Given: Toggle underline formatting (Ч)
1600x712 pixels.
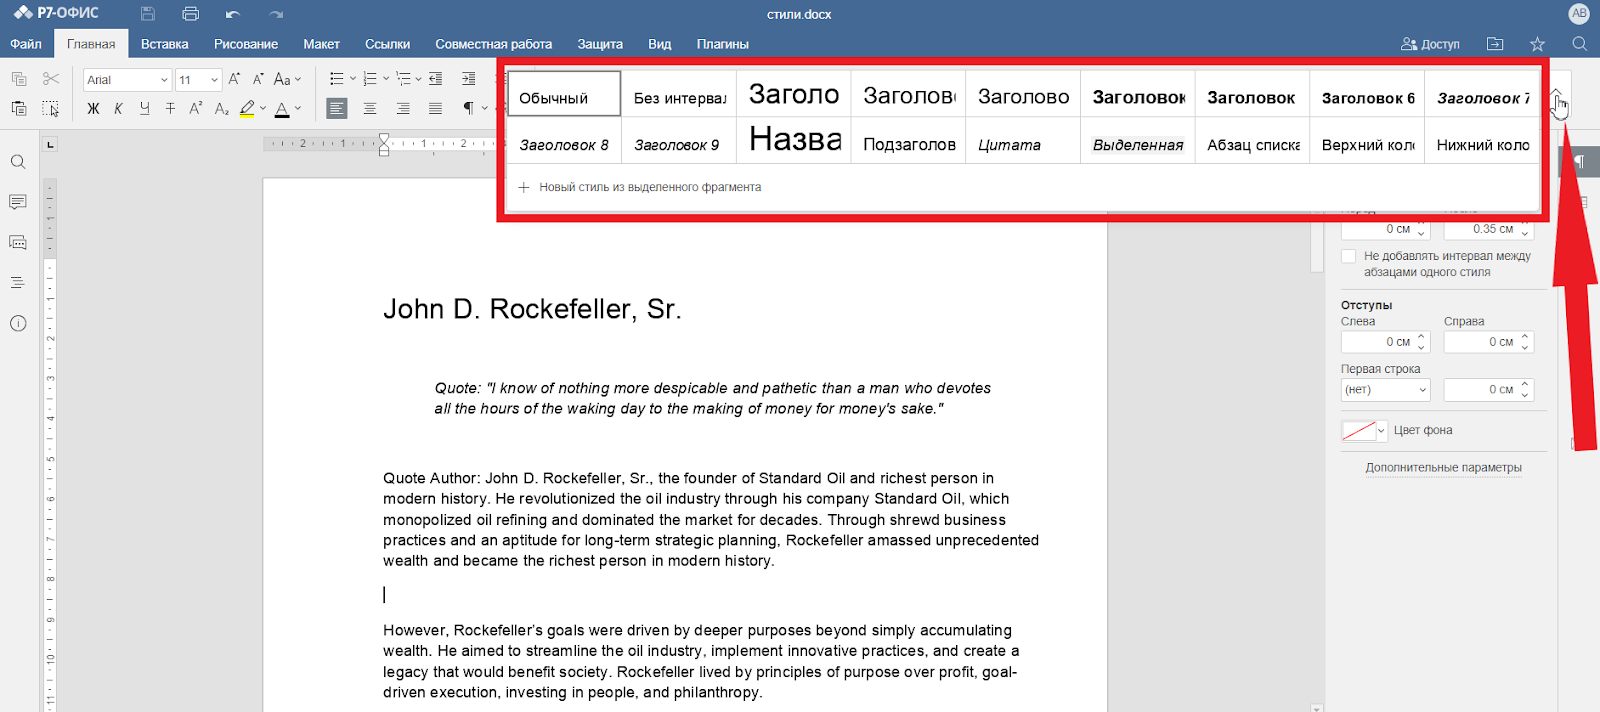Looking at the screenshot, I should pyautogui.click(x=144, y=108).
